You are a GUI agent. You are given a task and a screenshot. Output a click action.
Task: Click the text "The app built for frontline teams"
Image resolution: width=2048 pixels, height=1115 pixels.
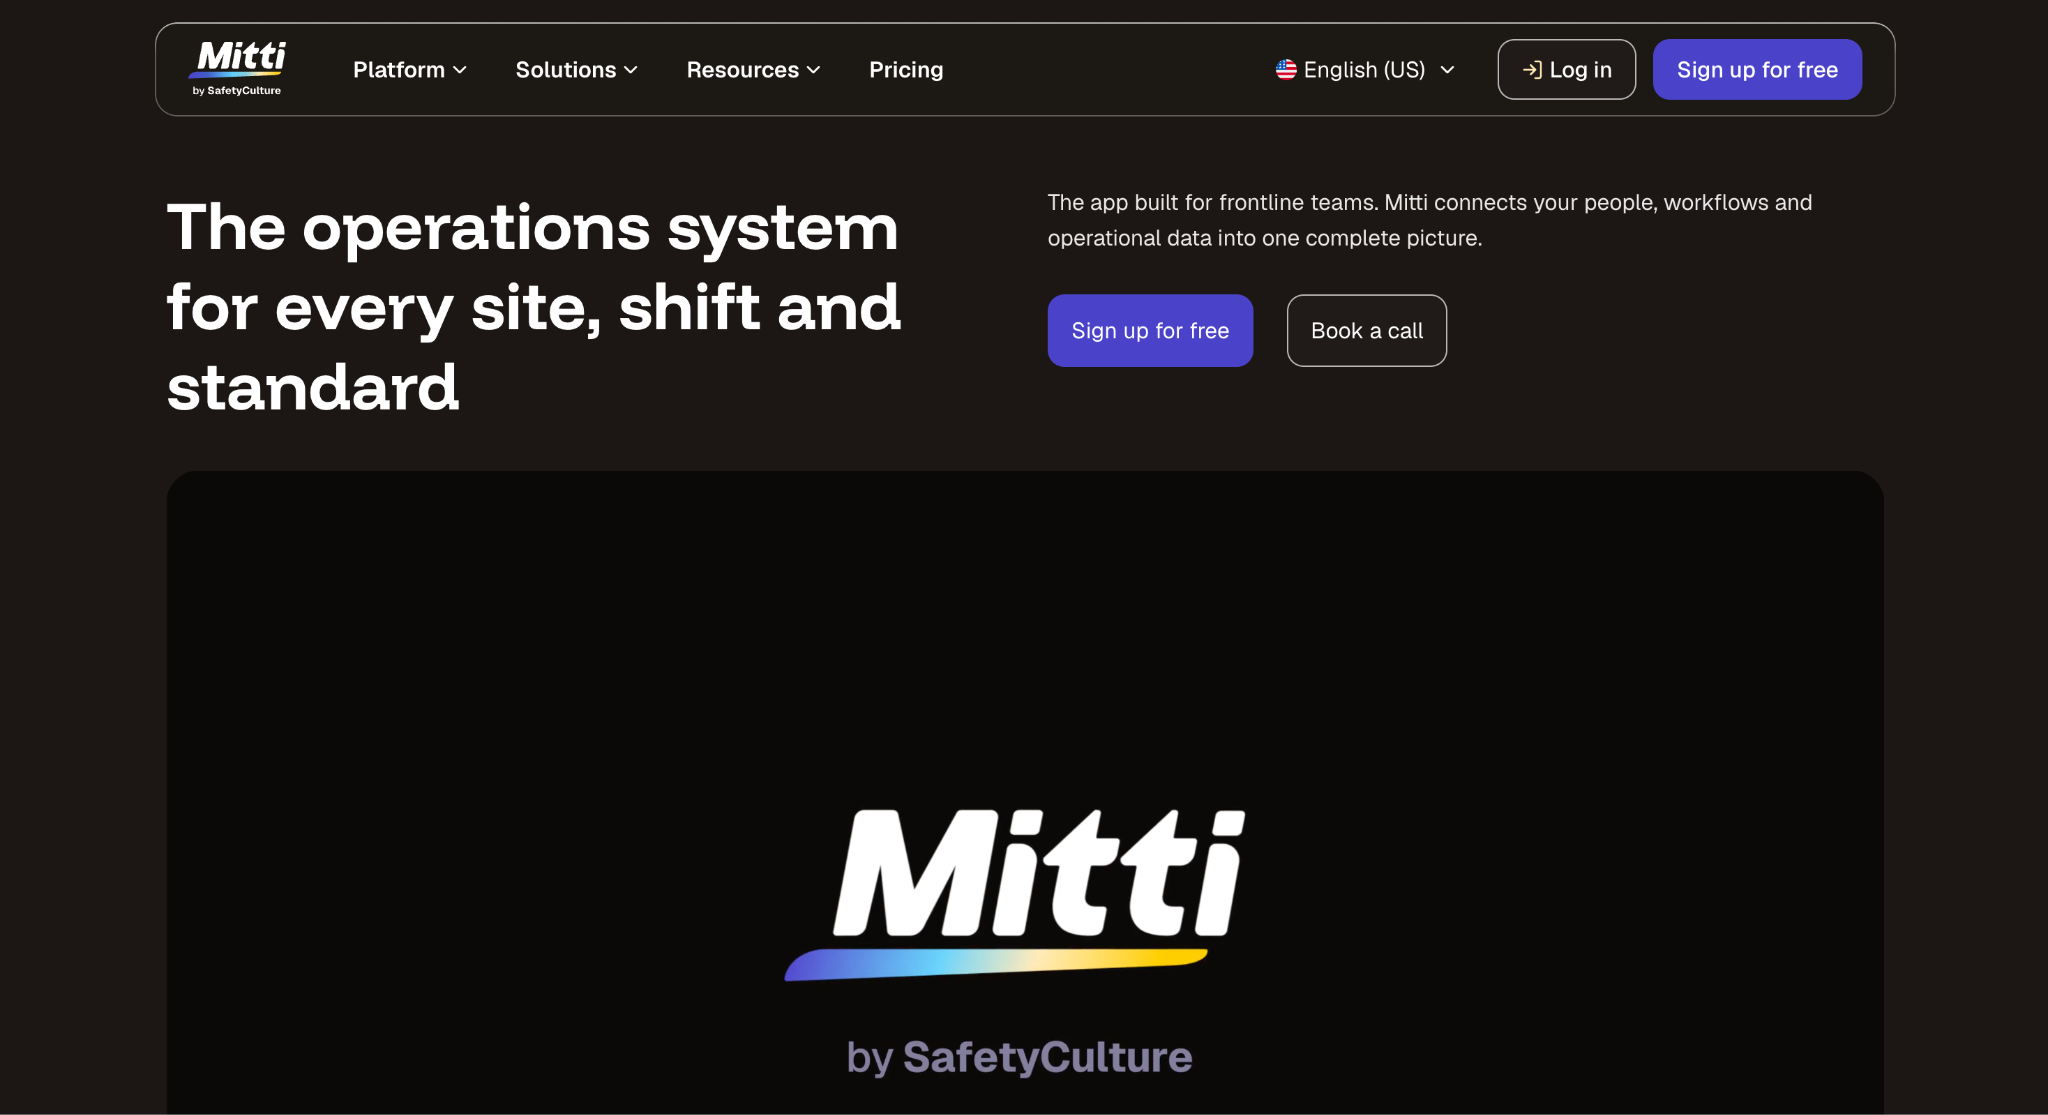(x=1212, y=203)
